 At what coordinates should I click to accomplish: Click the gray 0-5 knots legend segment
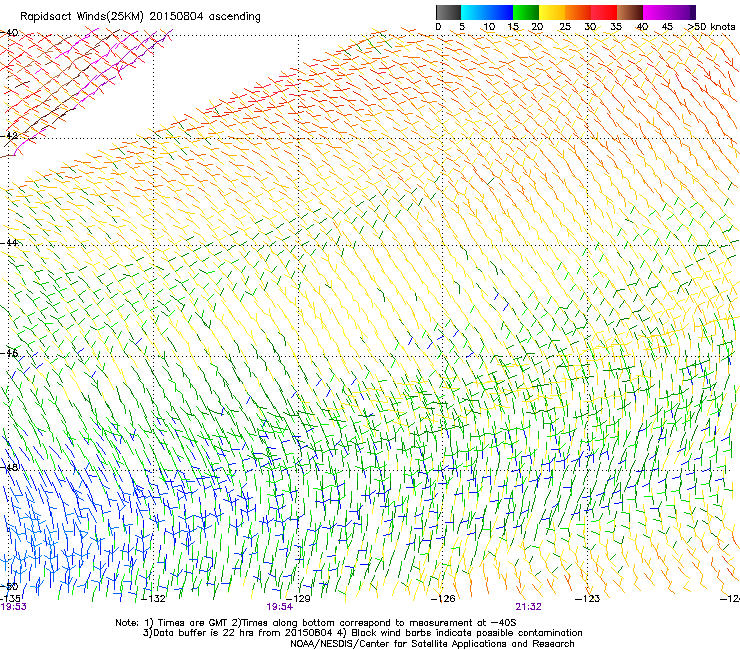tap(448, 12)
